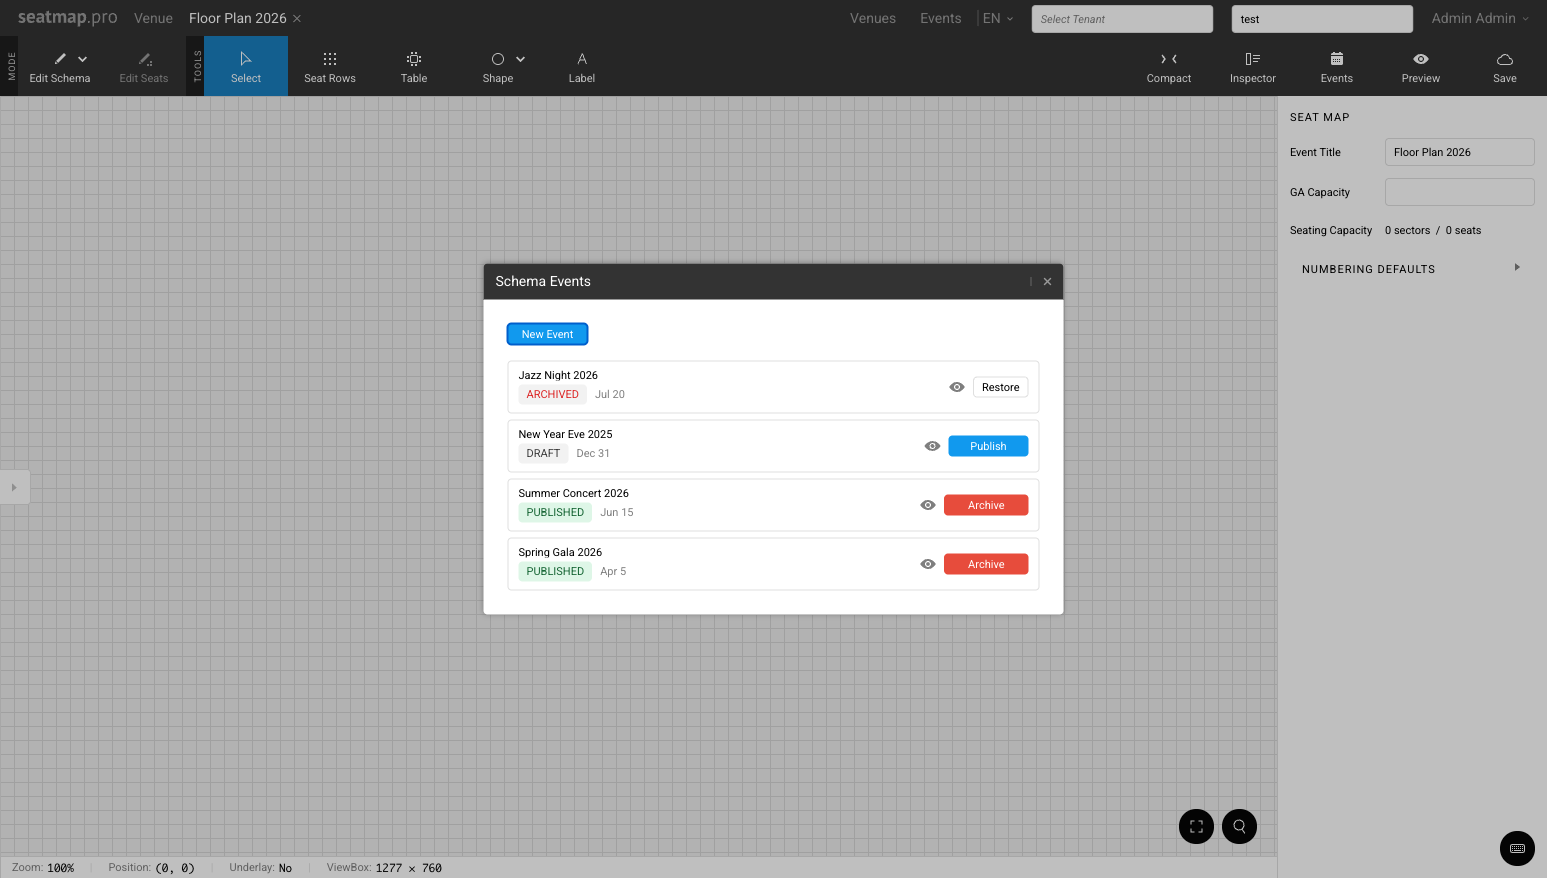Image resolution: width=1547 pixels, height=878 pixels.
Task: Show preview of New Year Eve 2025
Action: click(x=932, y=446)
